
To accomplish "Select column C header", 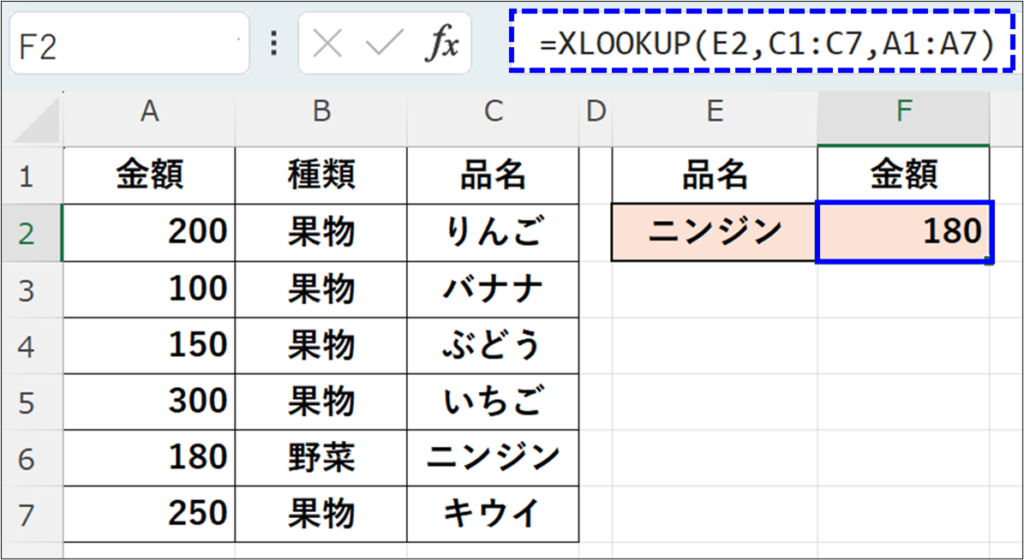I will click(492, 113).
